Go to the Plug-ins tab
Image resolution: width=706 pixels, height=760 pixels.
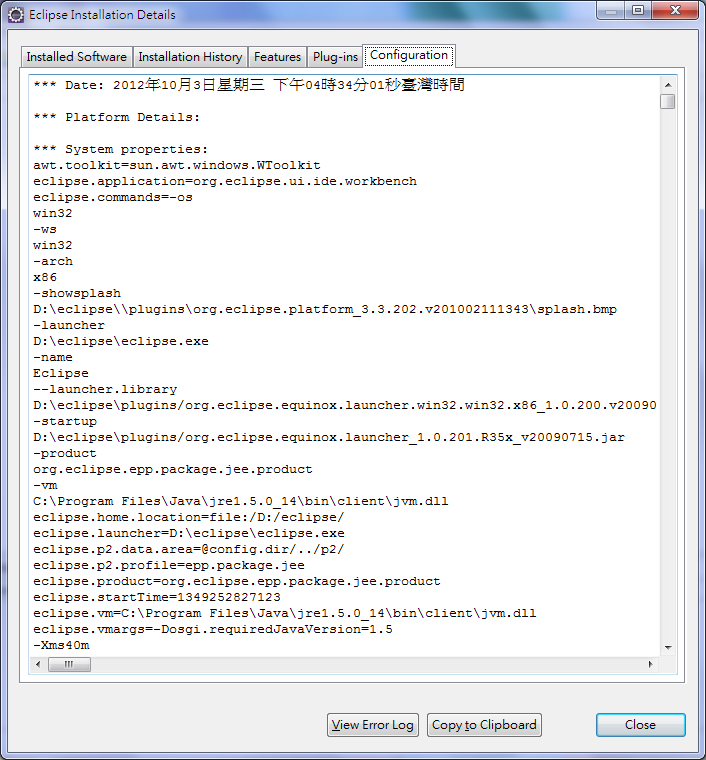coord(335,57)
